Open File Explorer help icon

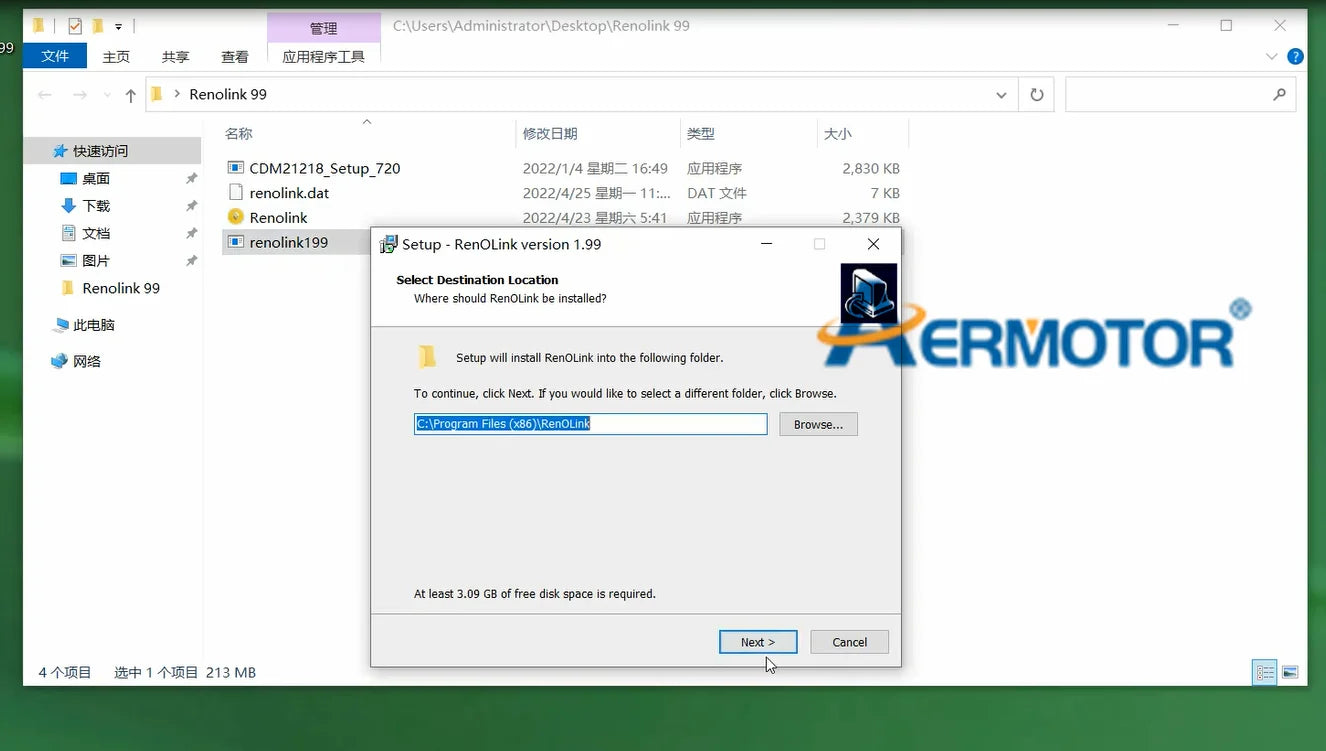tap(1295, 57)
